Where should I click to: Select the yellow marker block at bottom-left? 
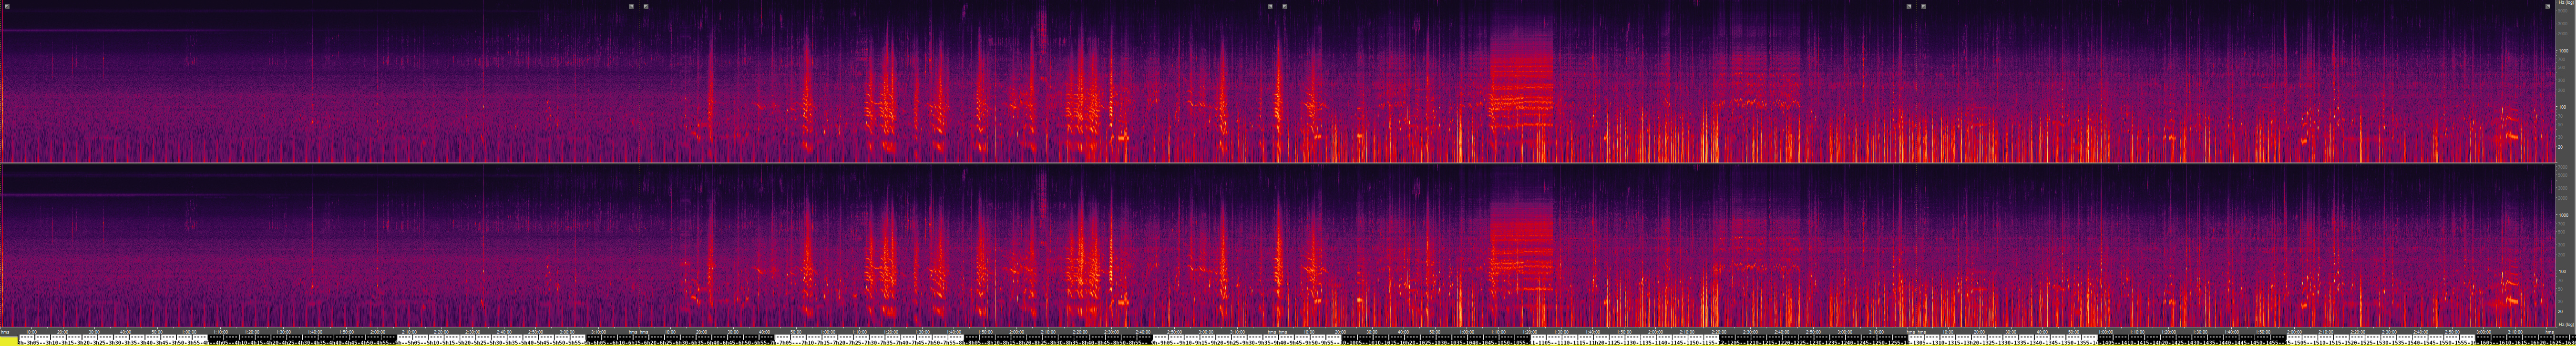(9, 341)
